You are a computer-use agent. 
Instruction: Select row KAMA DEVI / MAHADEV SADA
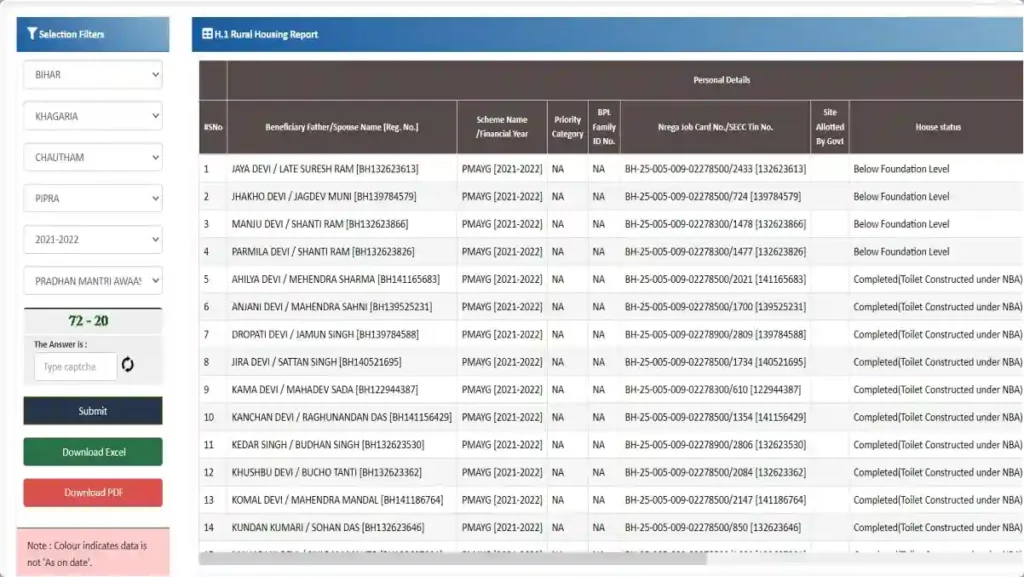[611, 390]
